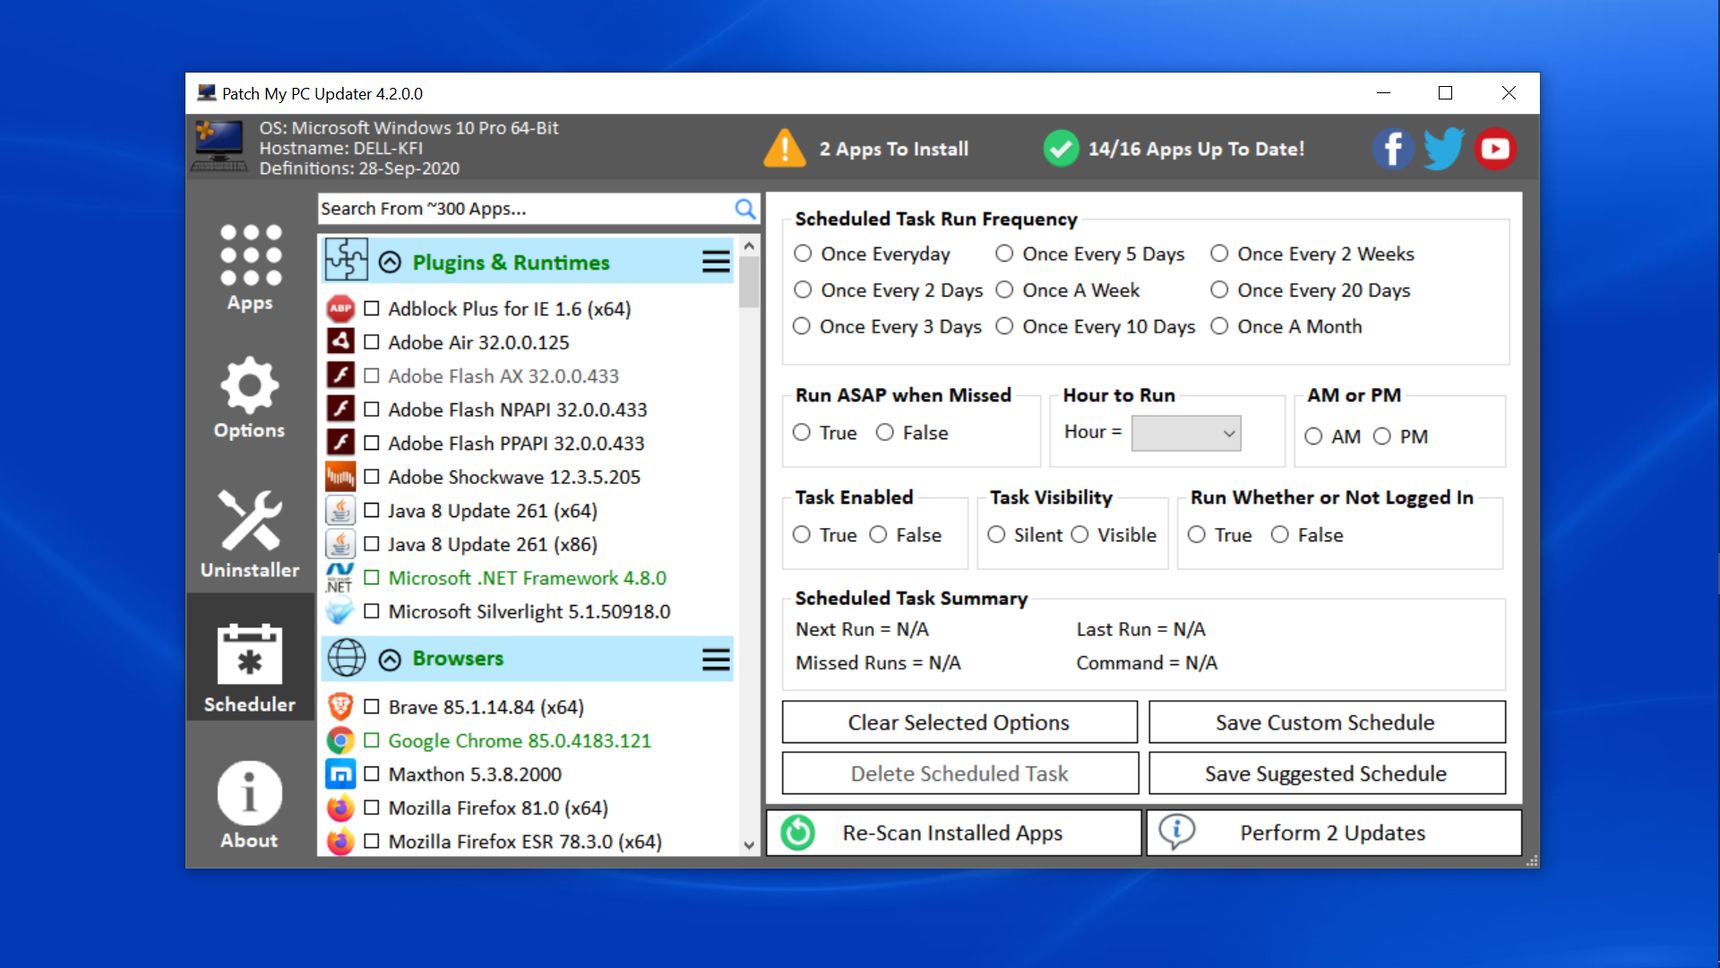Click the Browsers globe icon
This screenshot has height=968, width=1720.
[x=346, y=658]
